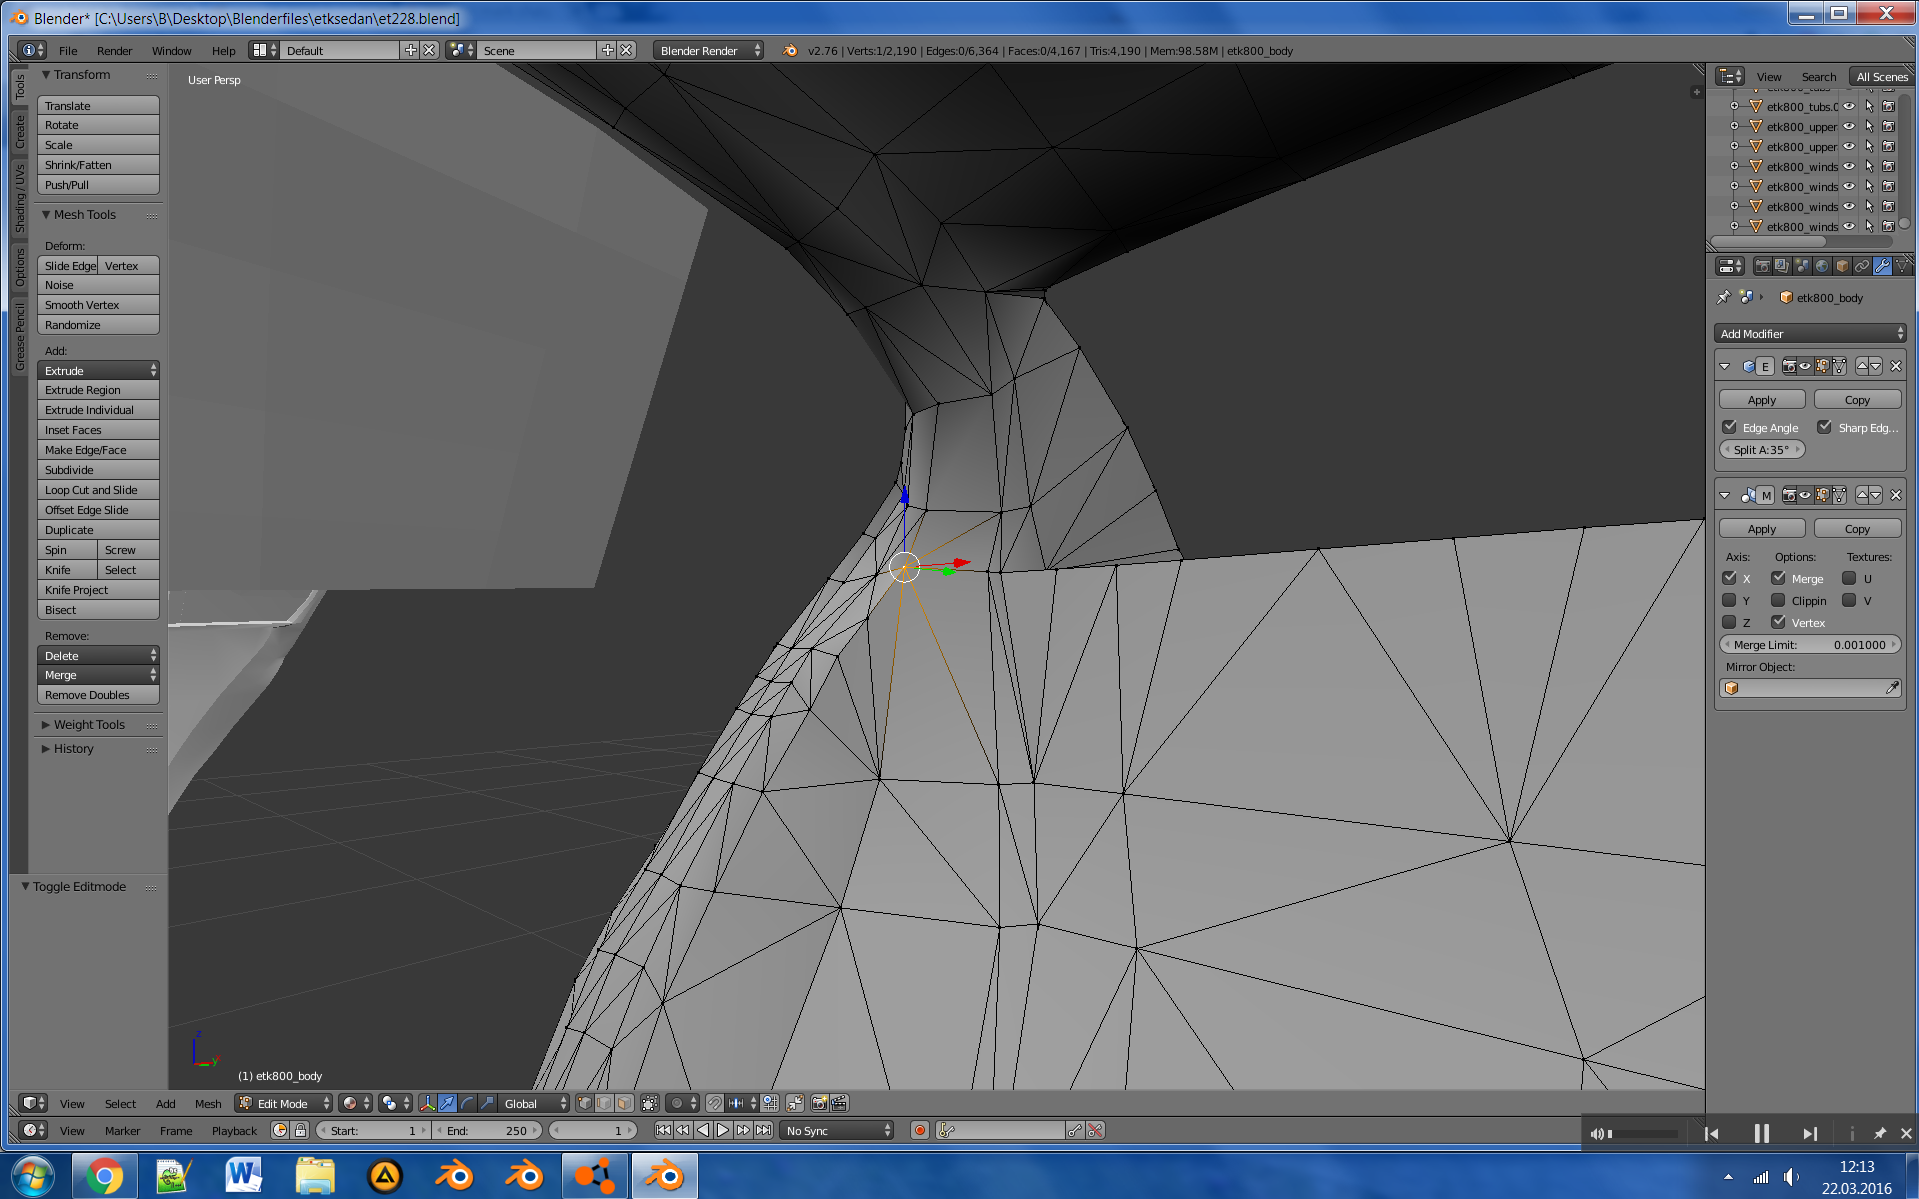Switch to the Create tool shelf tab

pyautogui.click(x=19, y=132)
